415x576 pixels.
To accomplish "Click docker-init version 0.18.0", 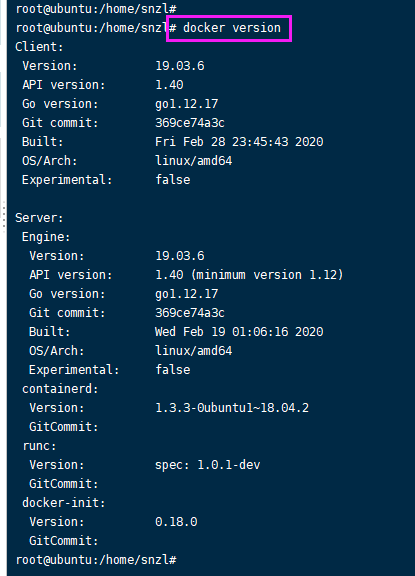I will point(176,522).
